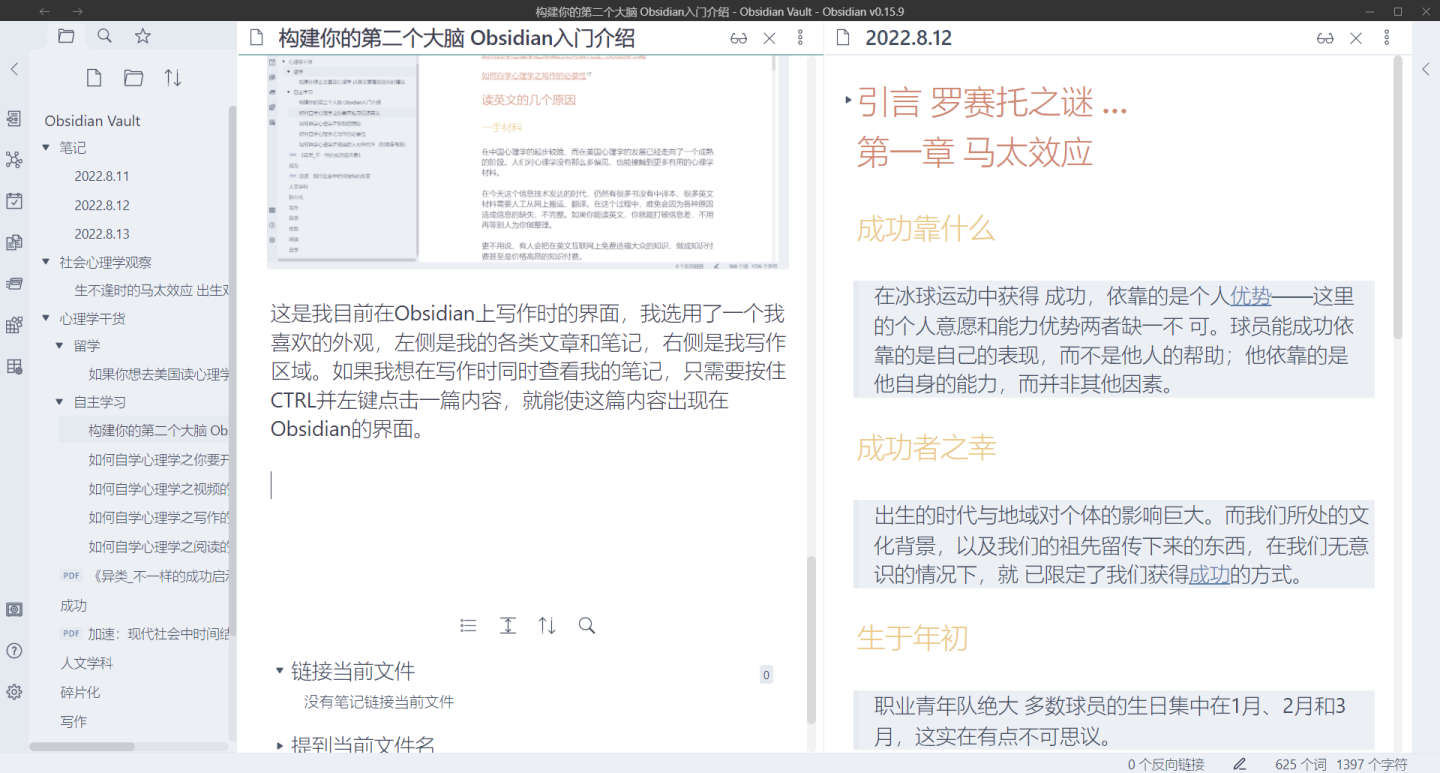Collapse the 社会心理学观察 folder

46,262
